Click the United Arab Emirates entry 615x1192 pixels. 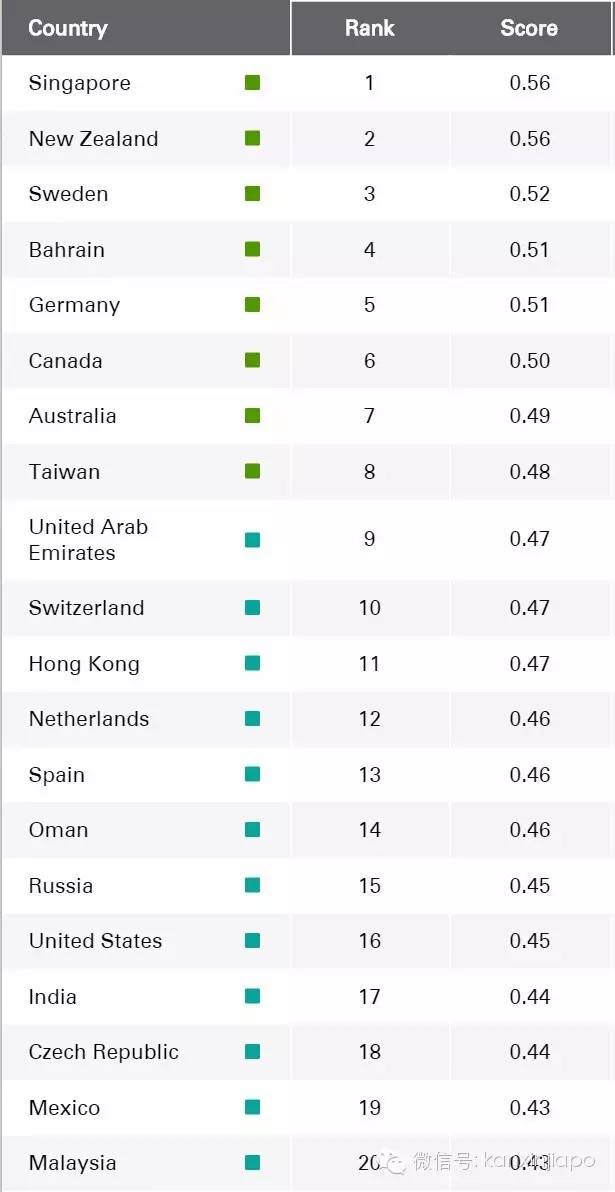click(x=88, y=540)
